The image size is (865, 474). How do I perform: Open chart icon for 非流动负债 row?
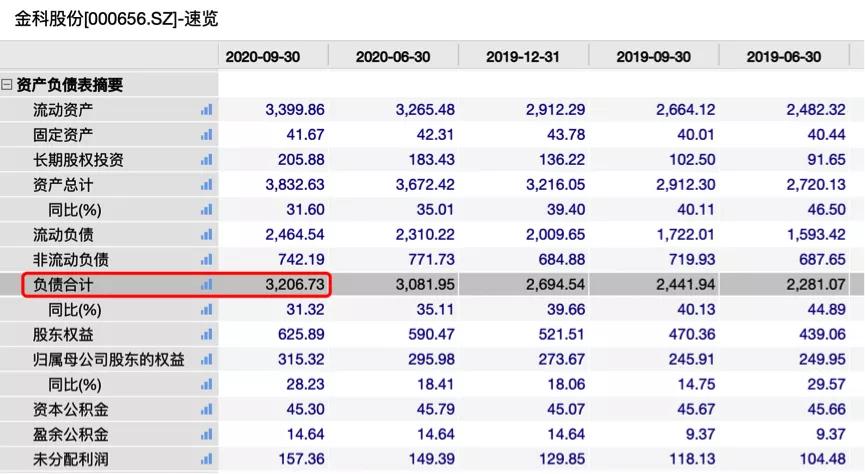(206, 259)
